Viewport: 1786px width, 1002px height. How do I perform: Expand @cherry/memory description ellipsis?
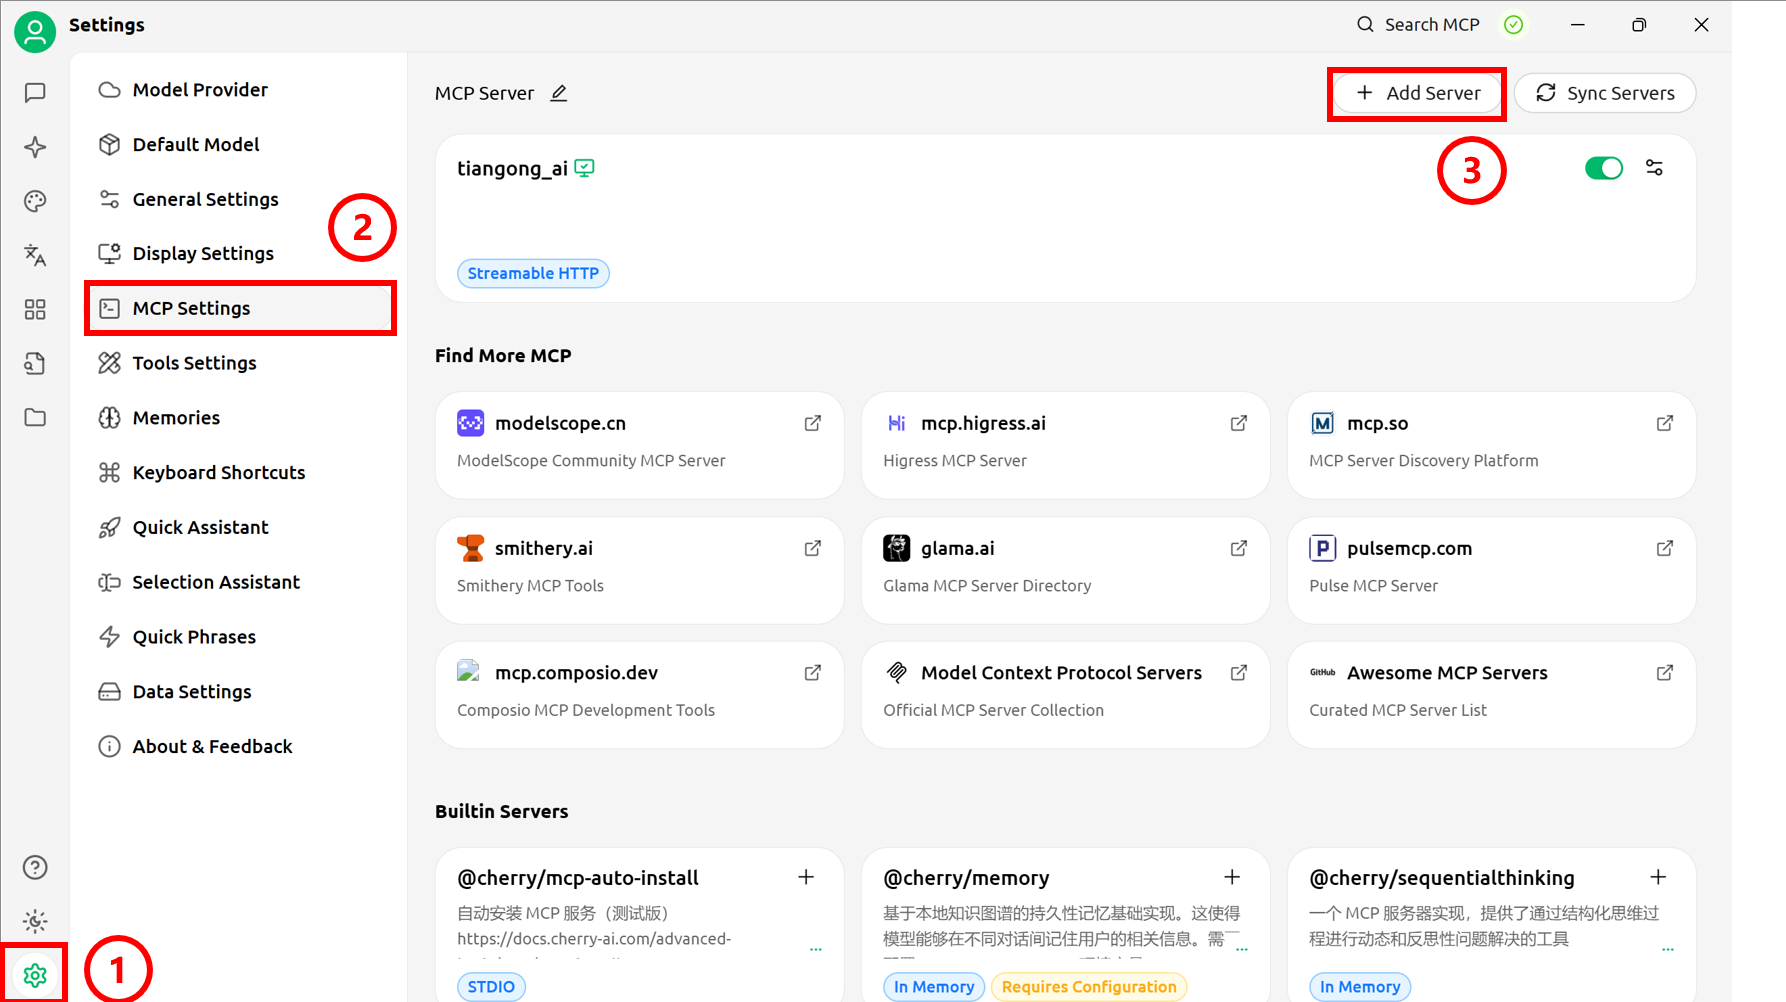[x=1242, y=948]
